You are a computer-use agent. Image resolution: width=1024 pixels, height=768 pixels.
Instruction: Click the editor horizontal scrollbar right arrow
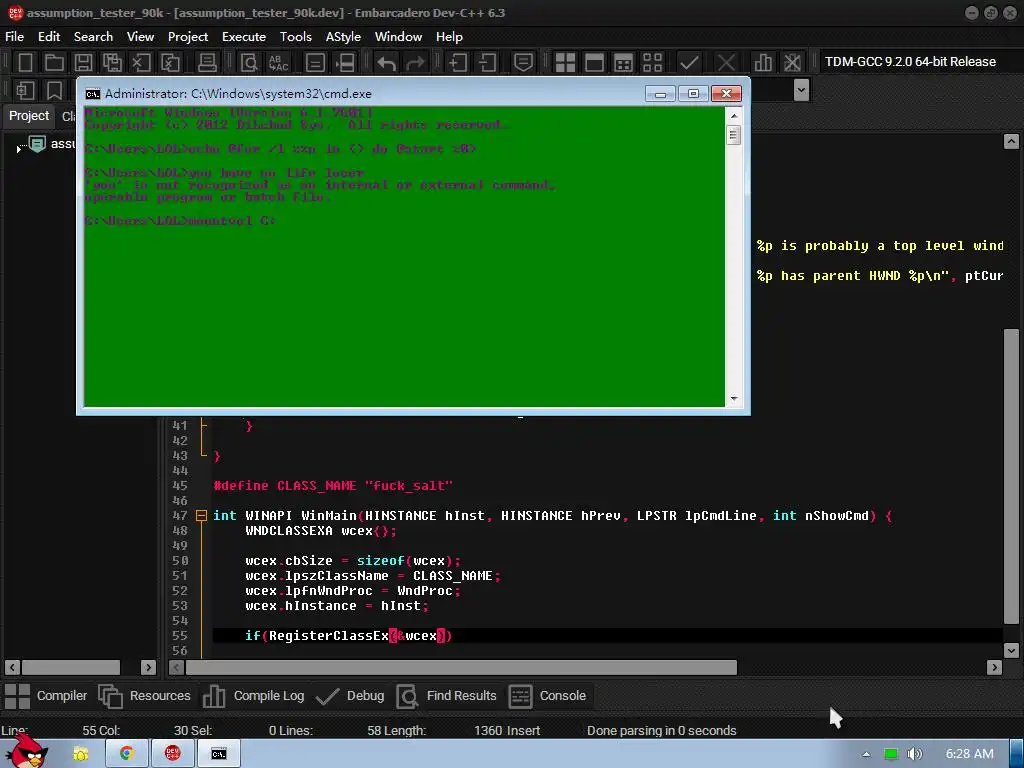994,667
